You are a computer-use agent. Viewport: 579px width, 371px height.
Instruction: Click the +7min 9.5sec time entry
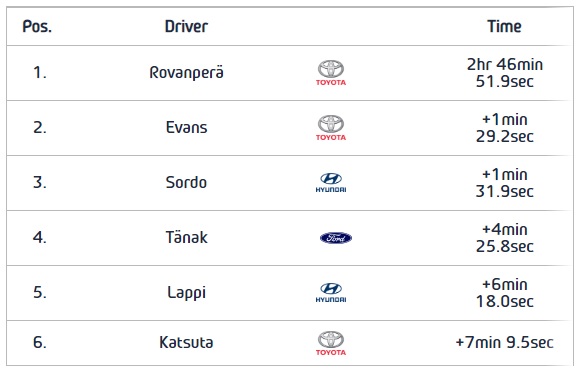[504, 343]
